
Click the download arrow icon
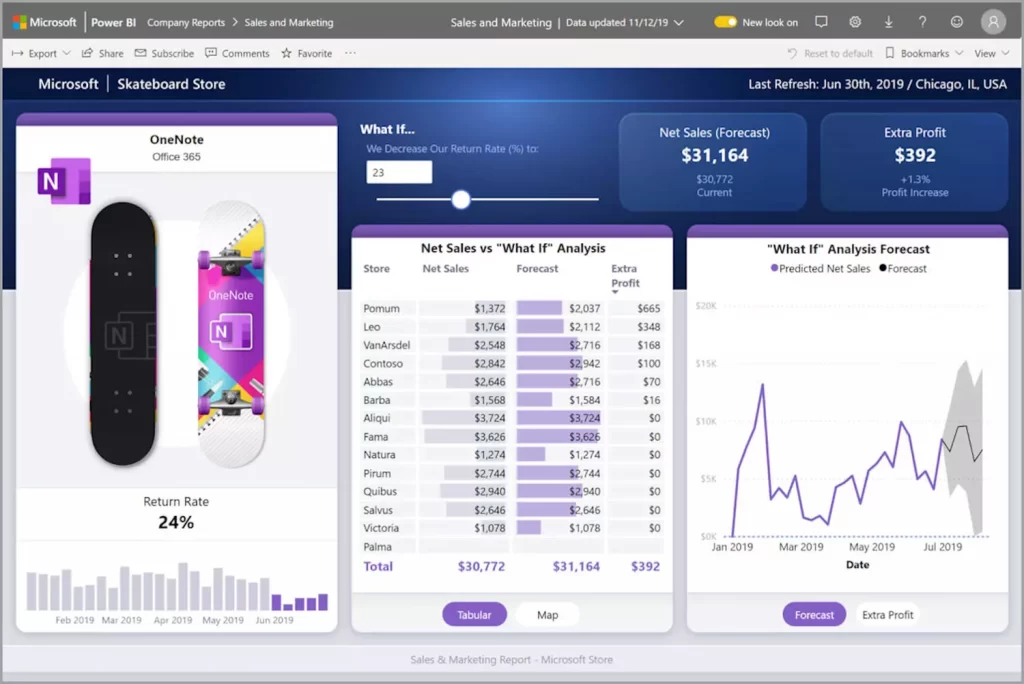click(888, 22)
